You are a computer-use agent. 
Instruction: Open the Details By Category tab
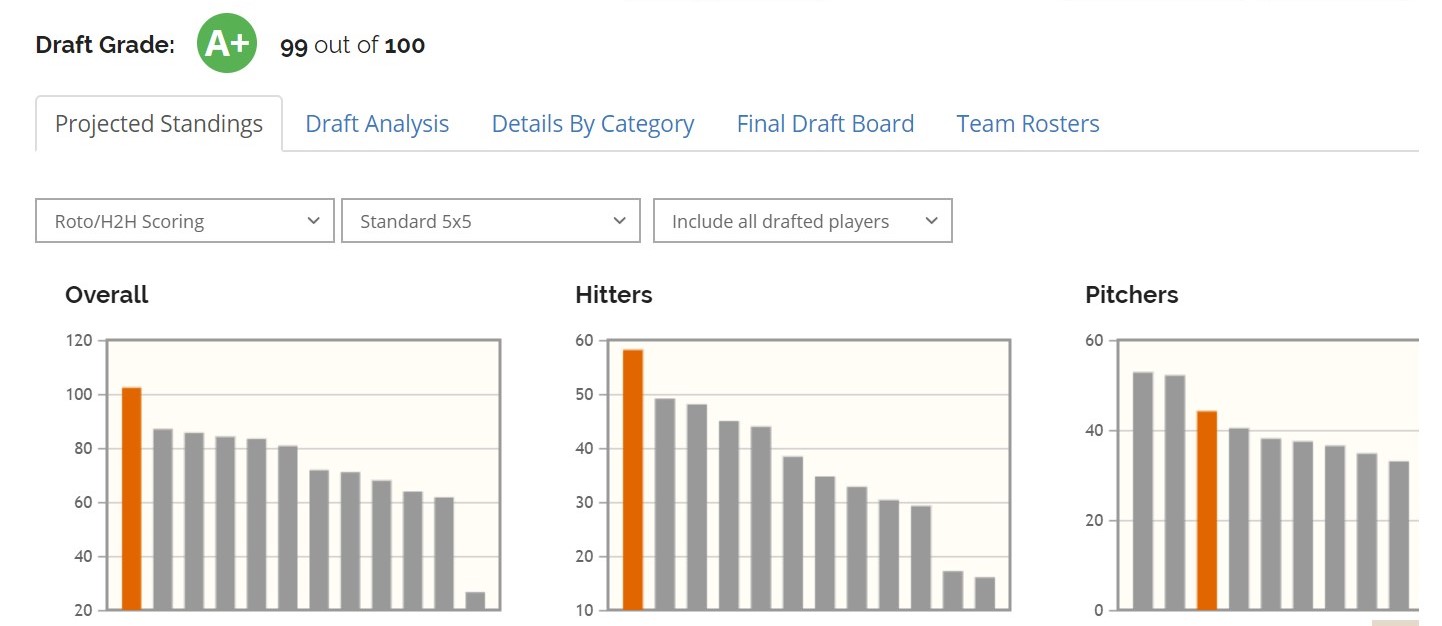click(593, 124)
